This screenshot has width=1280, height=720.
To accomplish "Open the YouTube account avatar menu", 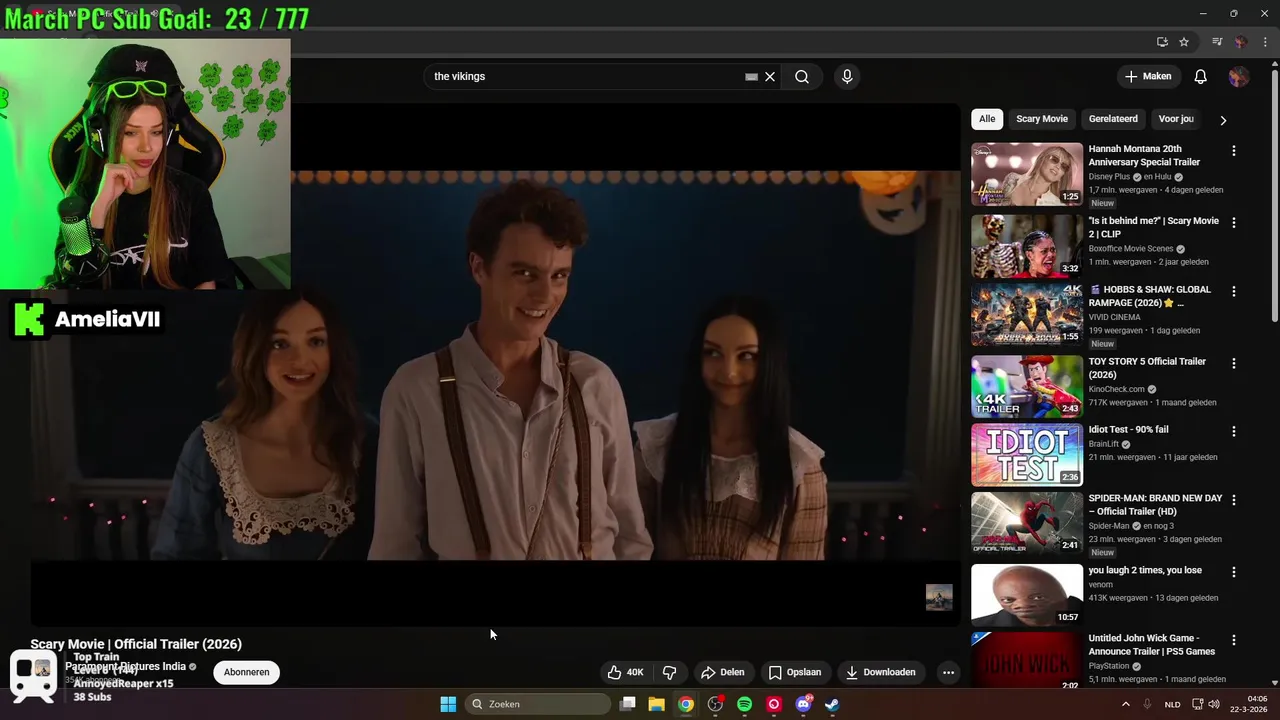I will [1239, 77].
